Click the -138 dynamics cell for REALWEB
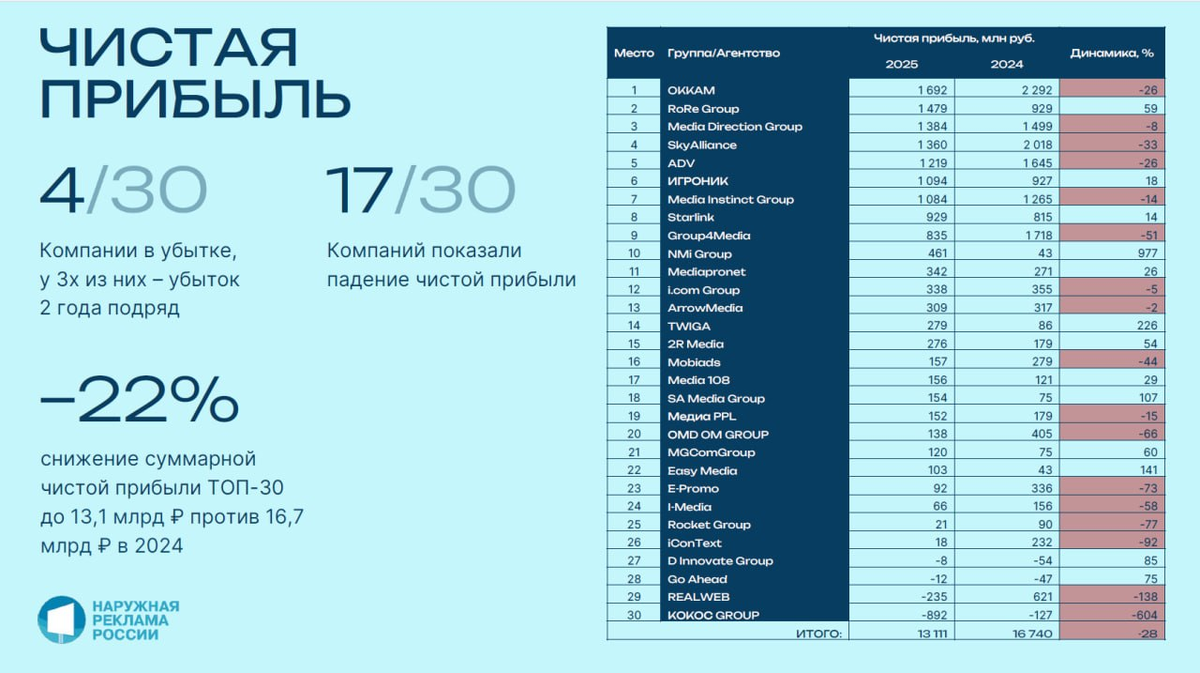The image size is (1200, 673). coord(1110,597)
